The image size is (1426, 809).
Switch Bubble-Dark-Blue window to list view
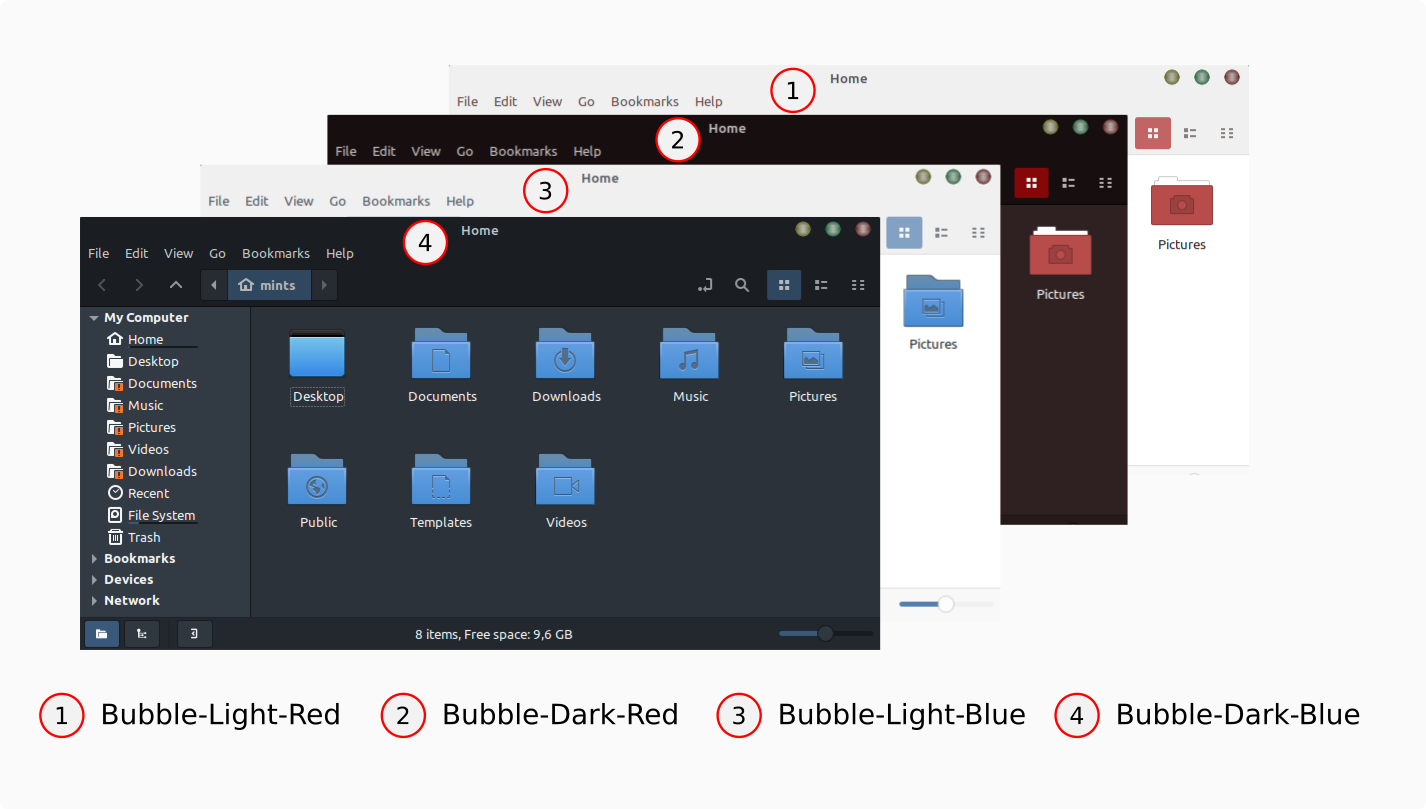821,285
